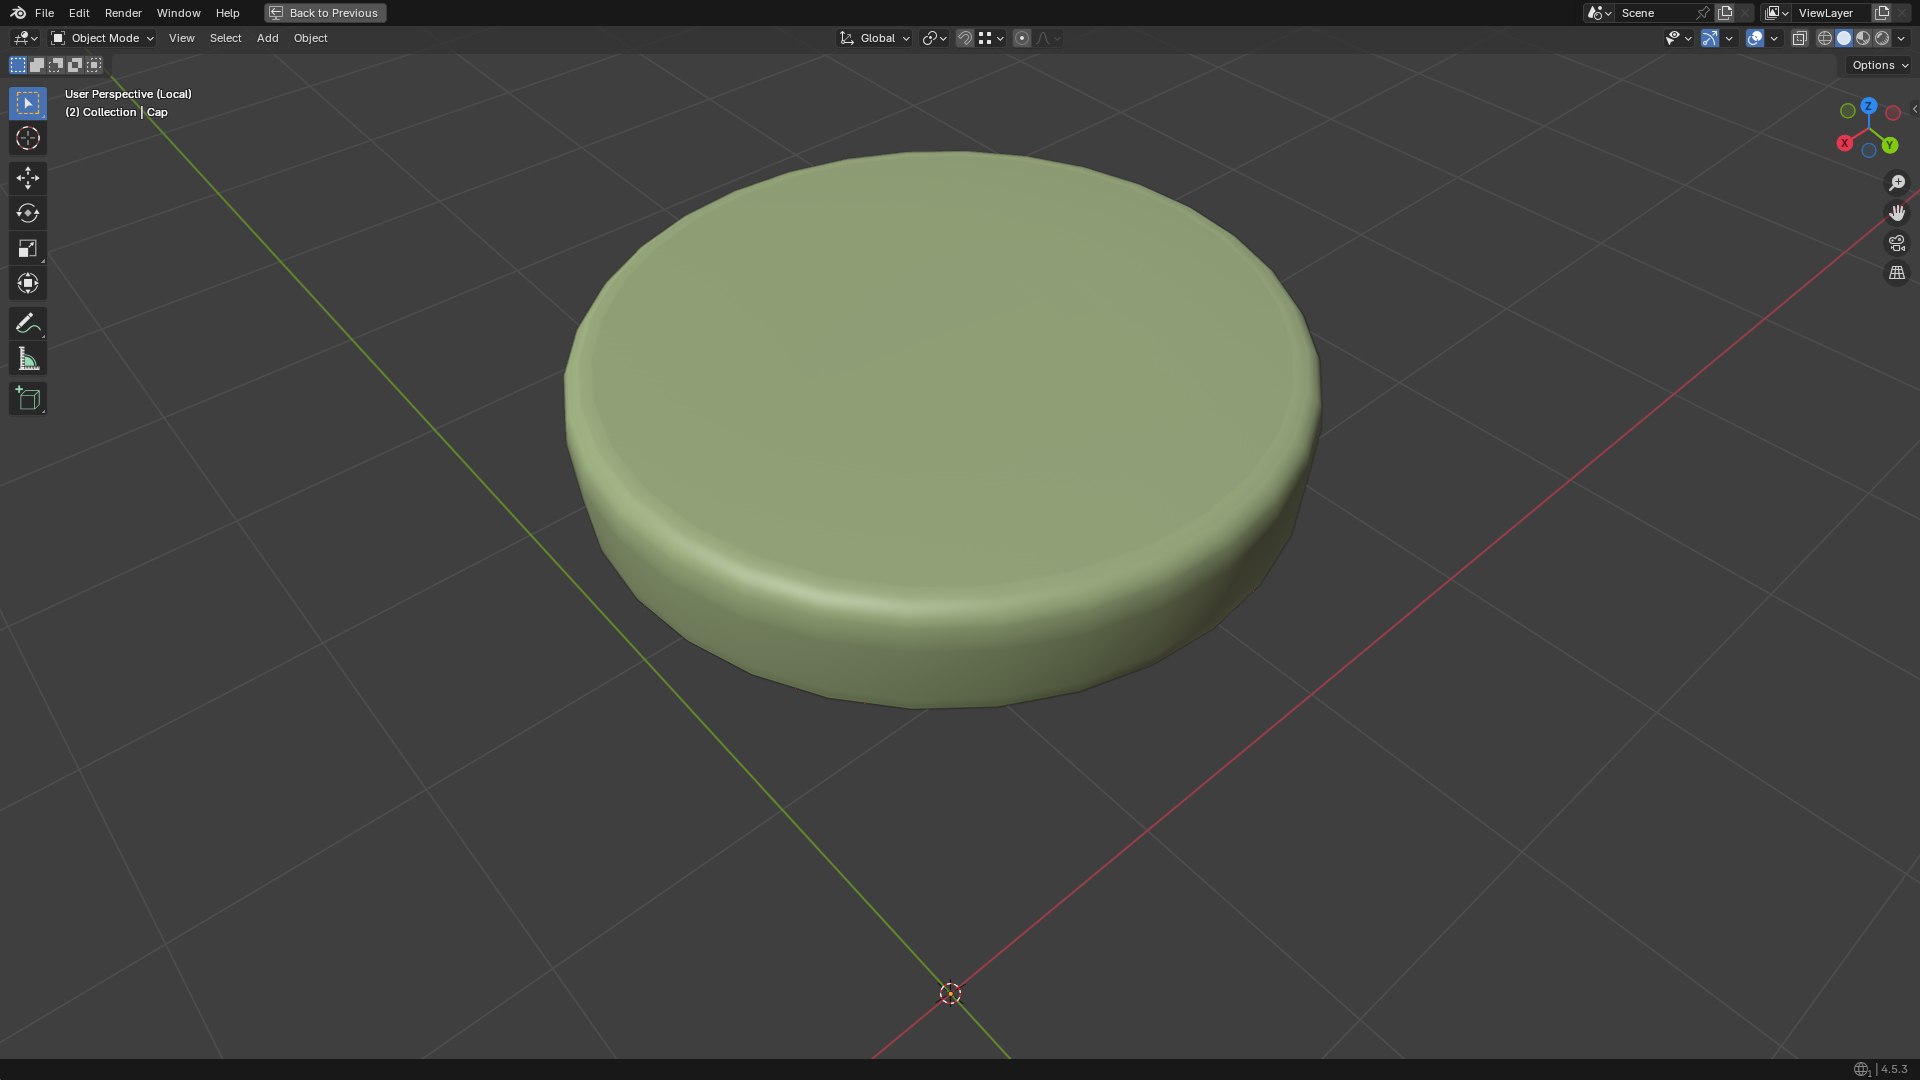Toggle snapping magnet
1920x1080 pixels.
pyautogui.click(x=964, y=38)
